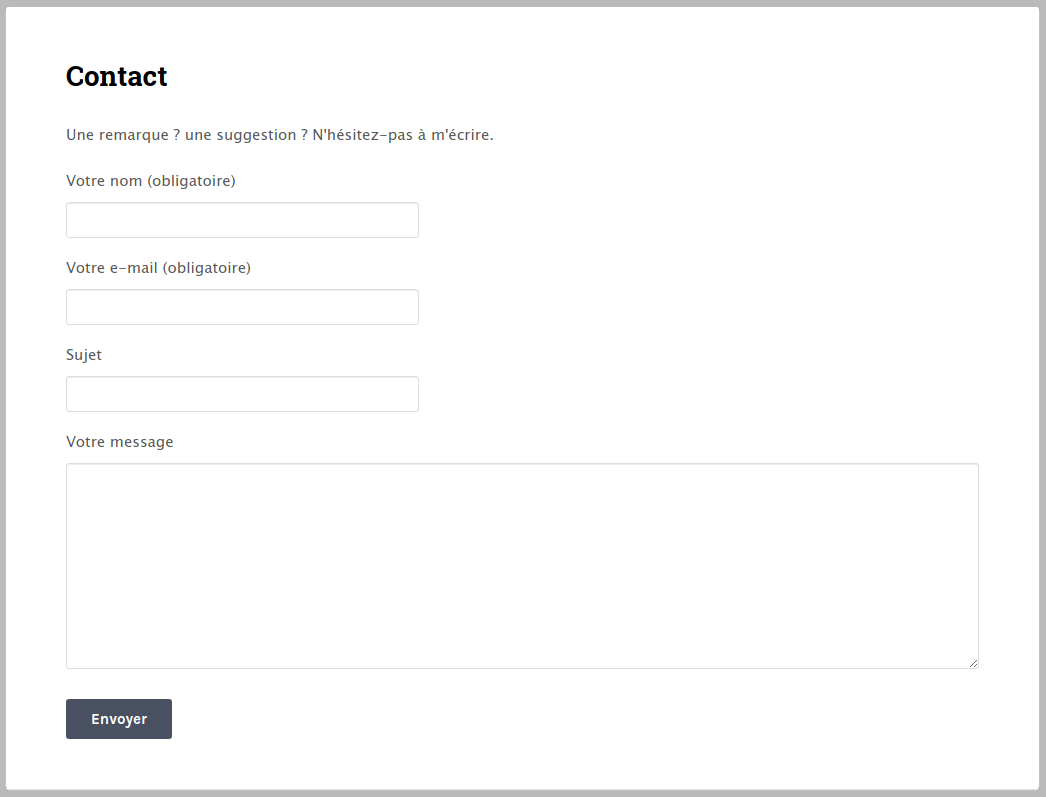Click the Envoyer submit button
Screen dimensions: 1046x797
click(118, 718)
